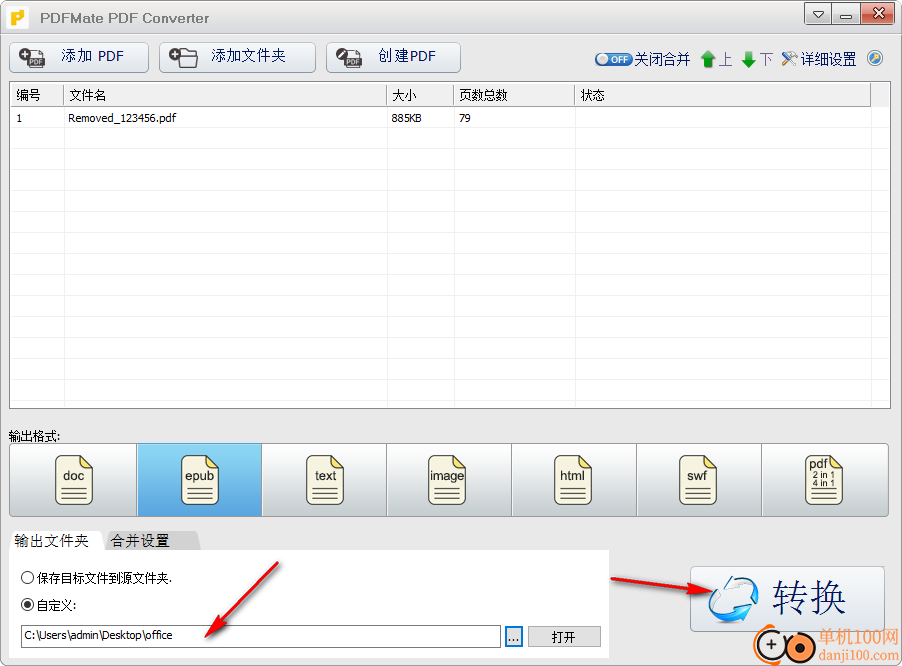This screenshot has width=902, height=666.
Task: Select image output format
Action: click(x=449, y=480)
